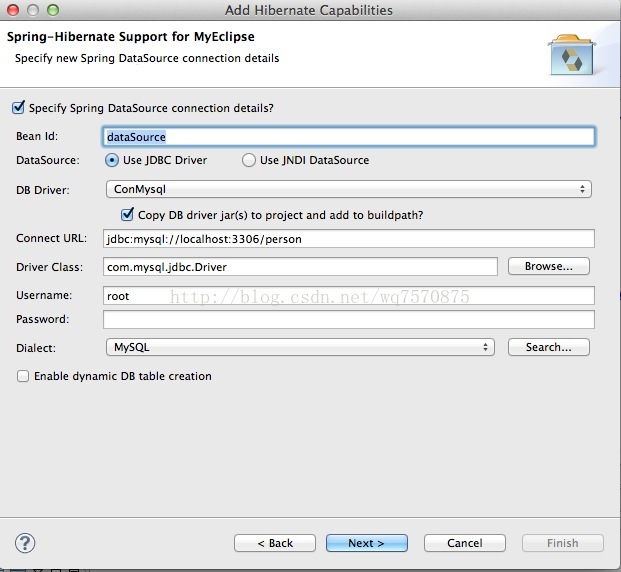Click the Bean Id input field
This screenshot has height=572, width=621.
(349, 137)
